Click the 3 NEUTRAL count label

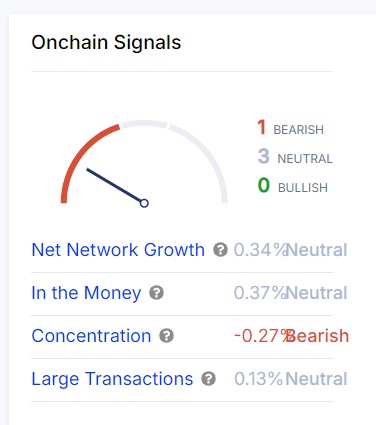(x=295, y=157)
